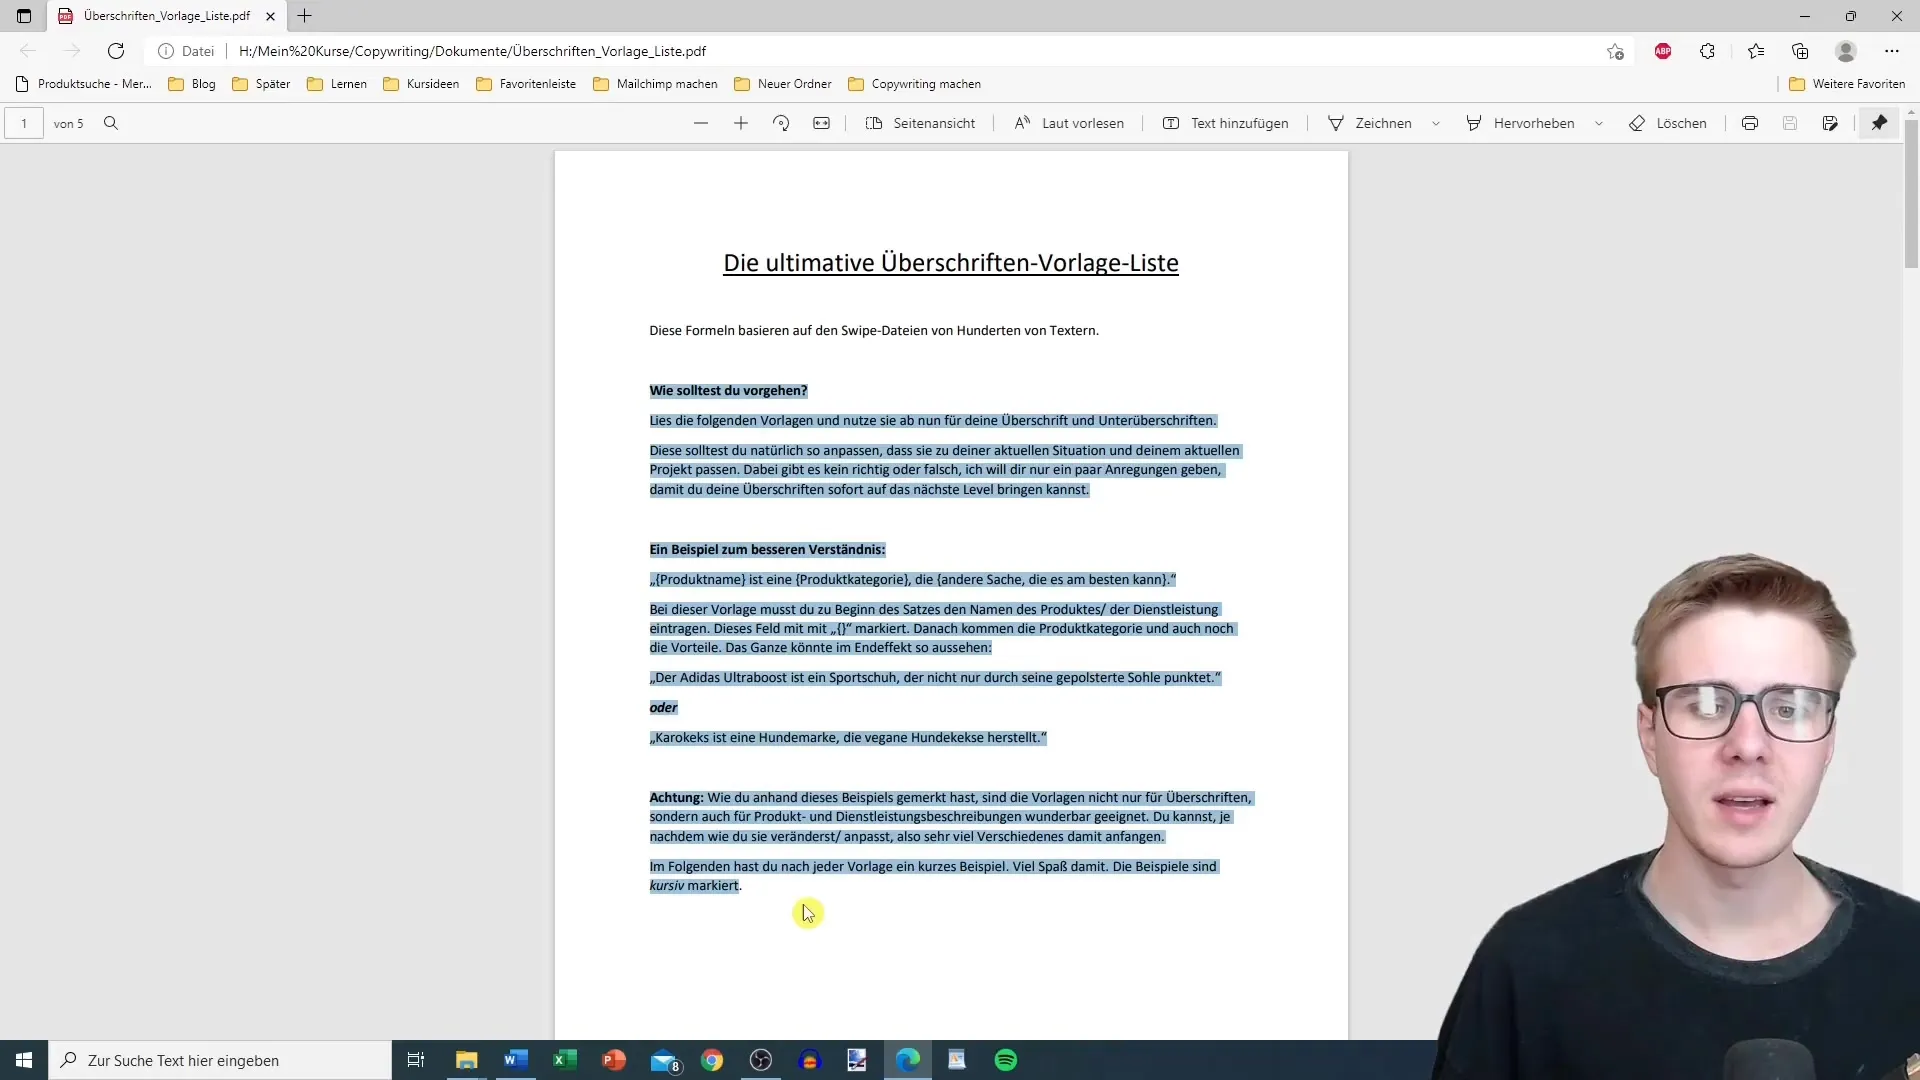The image size is (1920, 1080).
Task: Click the tab actions menu icon
Action: click(x=24, y=16)
